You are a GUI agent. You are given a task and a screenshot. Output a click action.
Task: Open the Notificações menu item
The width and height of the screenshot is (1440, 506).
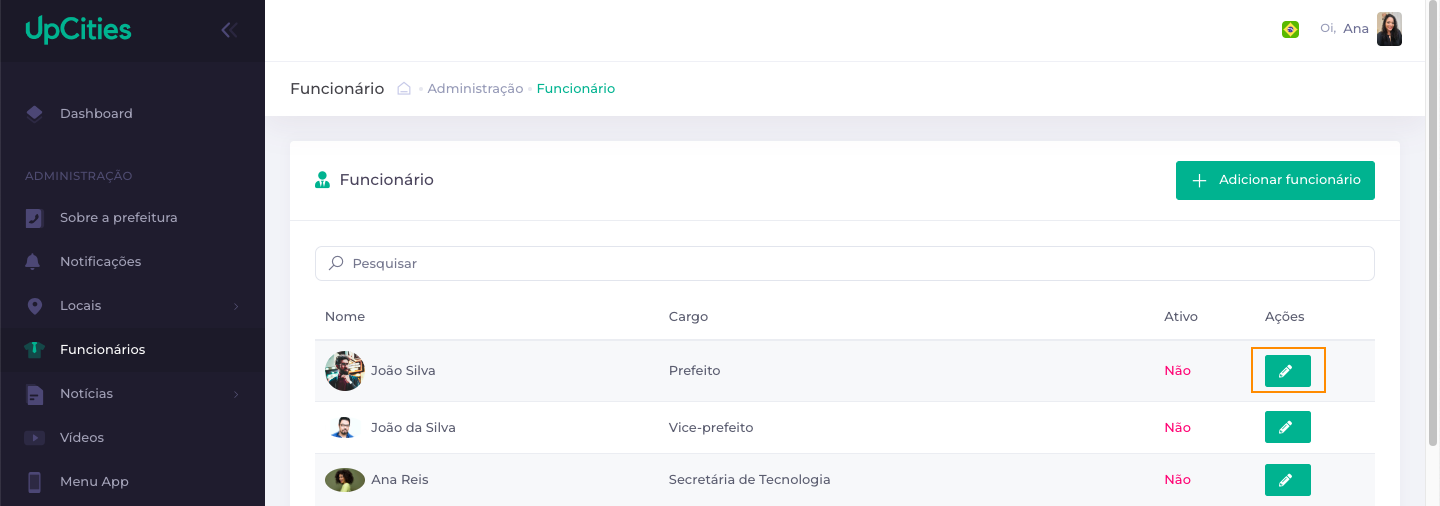point(132,262)
